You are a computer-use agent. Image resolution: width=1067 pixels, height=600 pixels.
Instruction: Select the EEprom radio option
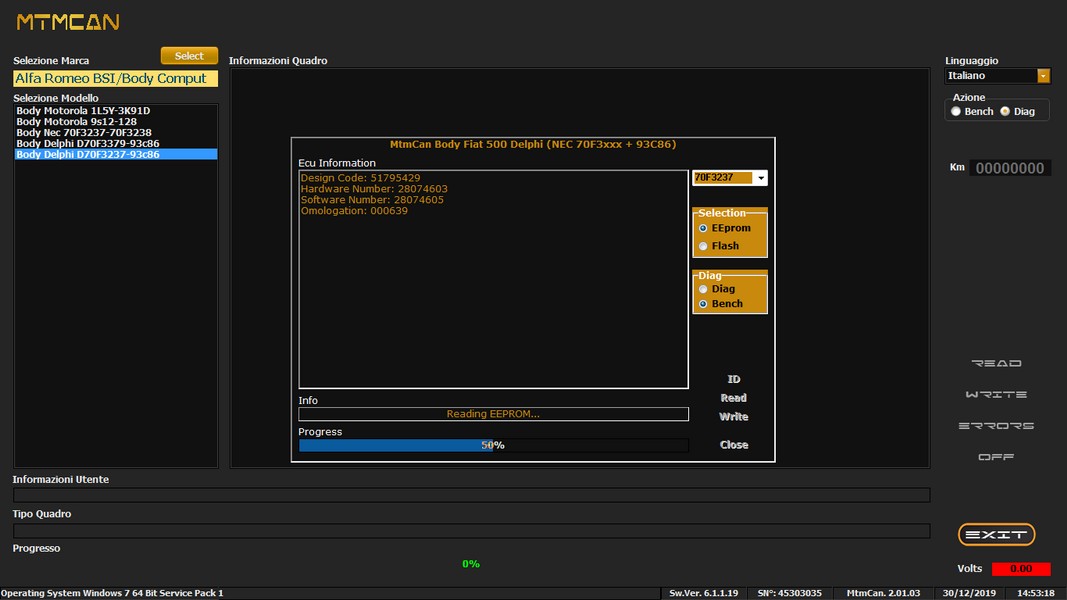[x=704, y=229]
